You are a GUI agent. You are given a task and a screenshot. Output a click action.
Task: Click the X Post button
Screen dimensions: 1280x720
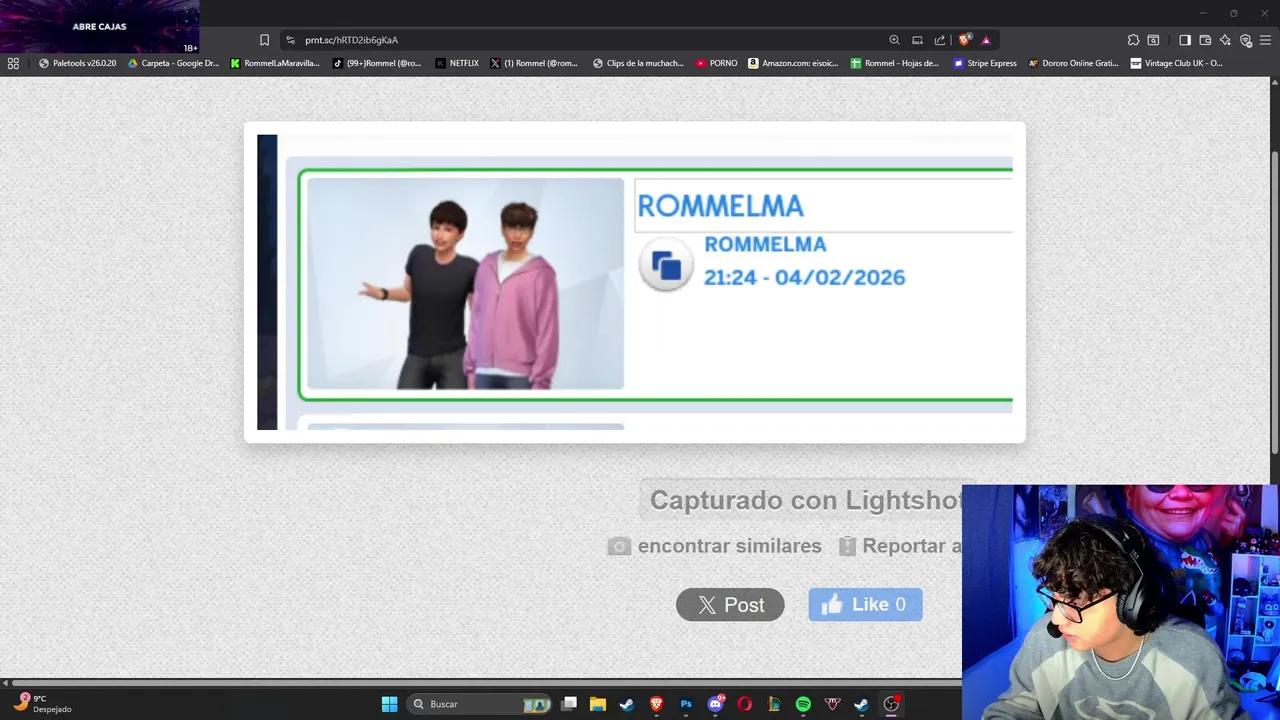730,605
